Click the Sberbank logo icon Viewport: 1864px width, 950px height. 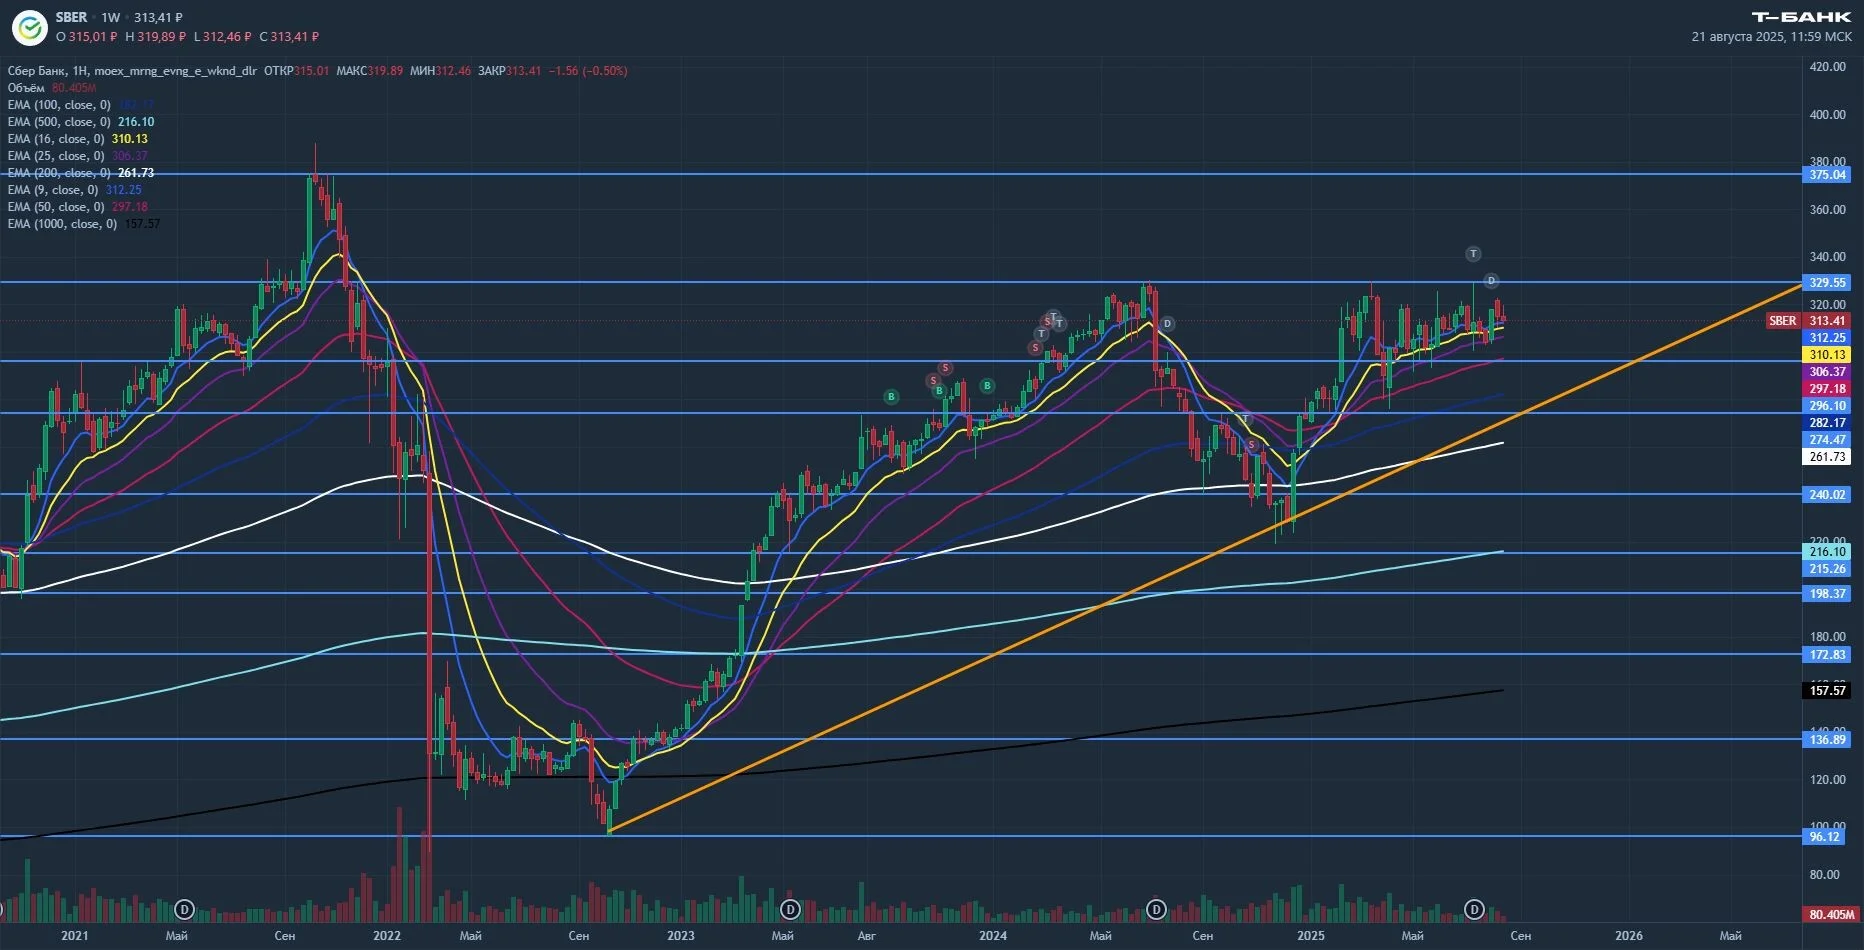(x=29, y=27)
